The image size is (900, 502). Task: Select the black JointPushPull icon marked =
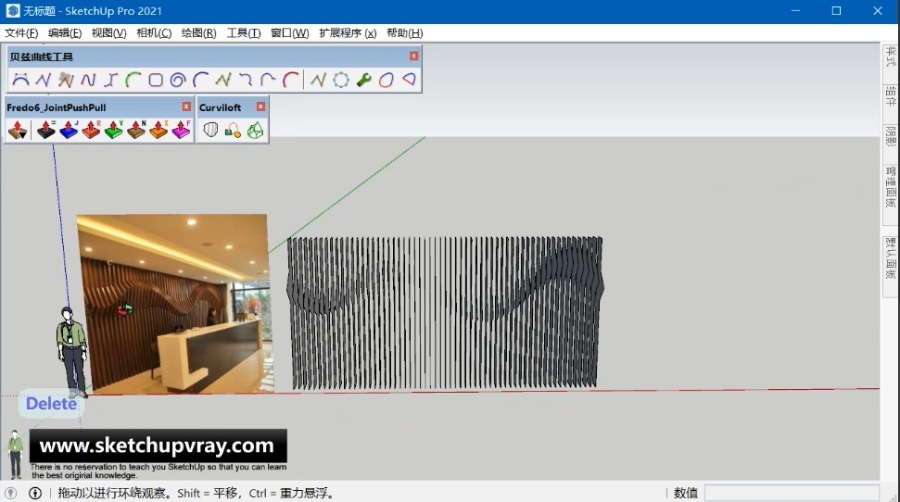[46, 130]
